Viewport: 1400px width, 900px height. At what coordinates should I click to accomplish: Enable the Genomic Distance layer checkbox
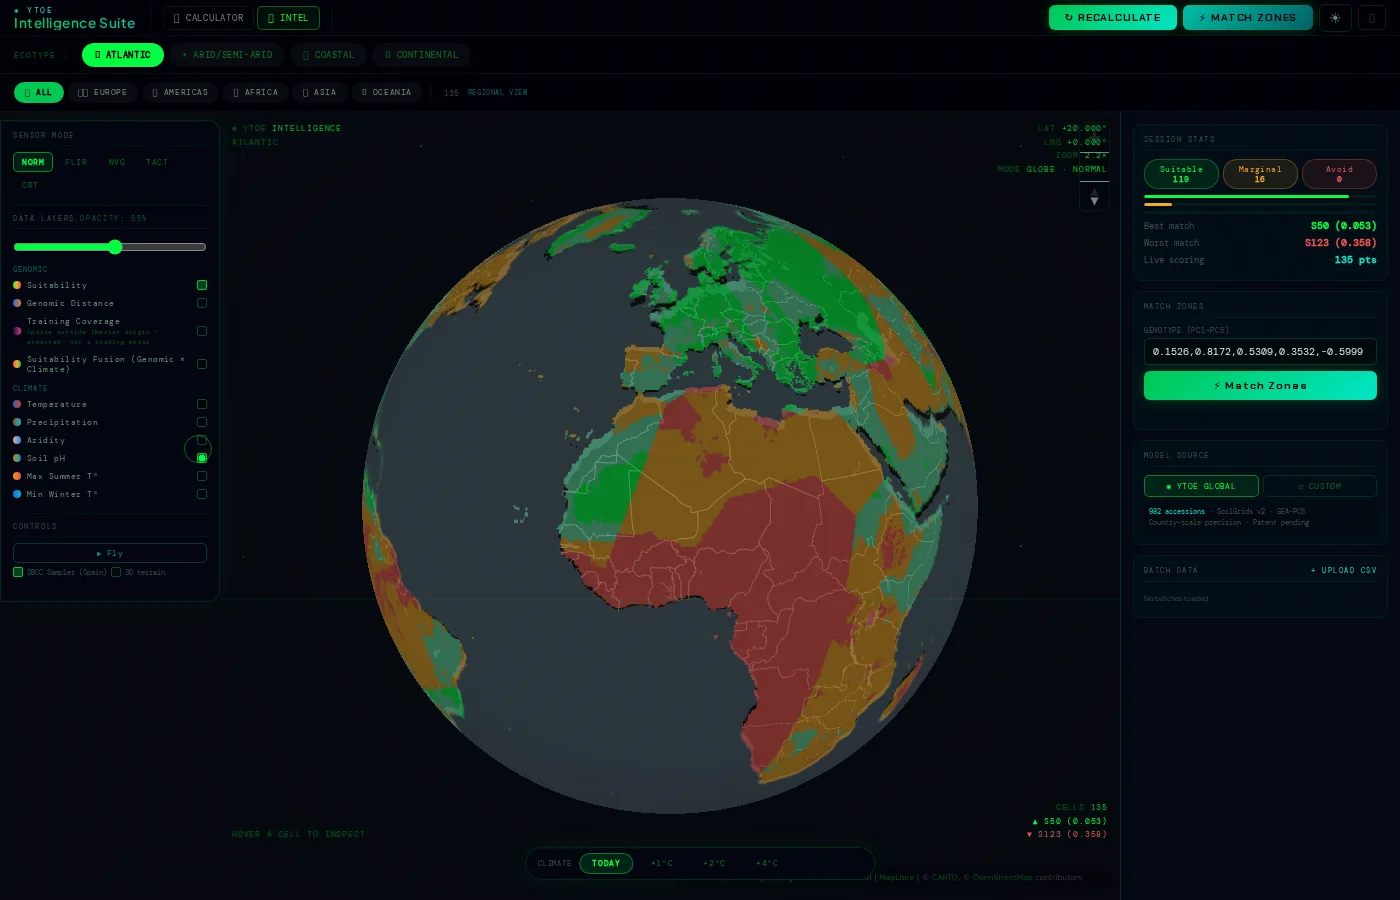[202, 303]
